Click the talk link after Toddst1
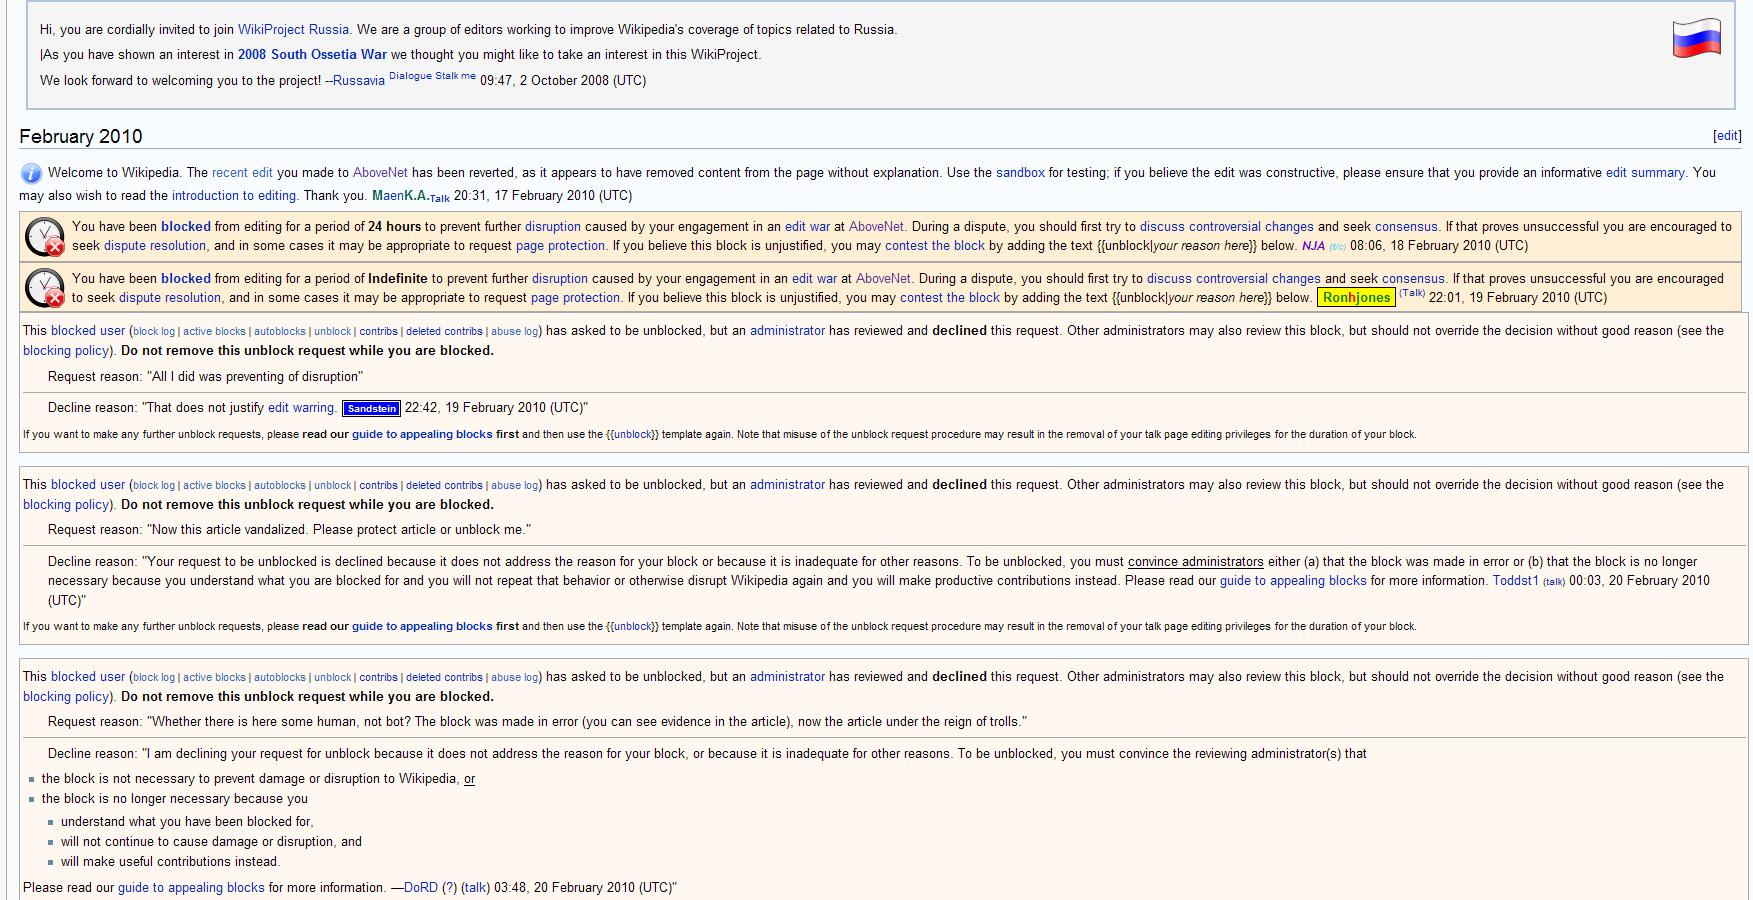 click(x=1554, y=582)
